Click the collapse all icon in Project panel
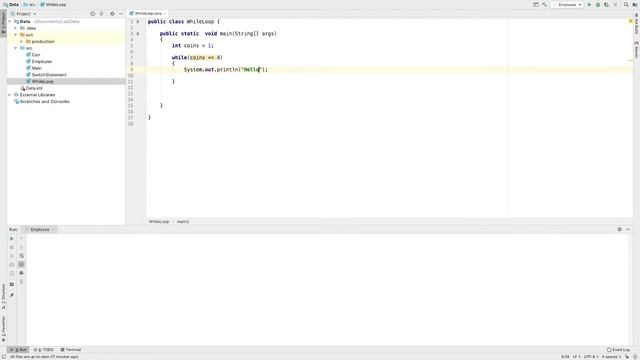 coord(101,13)
